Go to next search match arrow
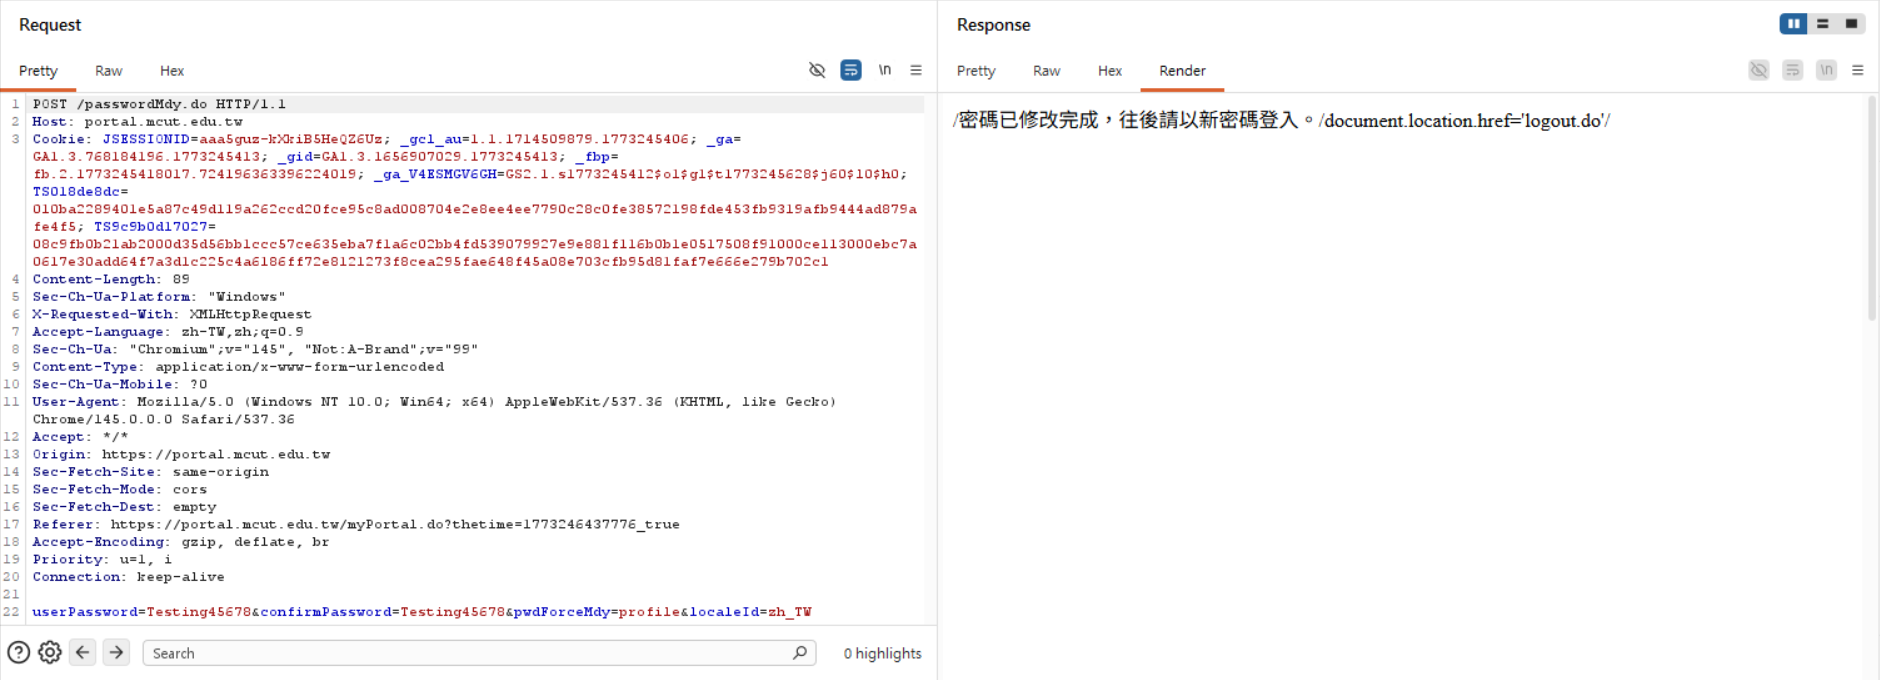This screenshot has width=1880, height=680. click(117, 652)
